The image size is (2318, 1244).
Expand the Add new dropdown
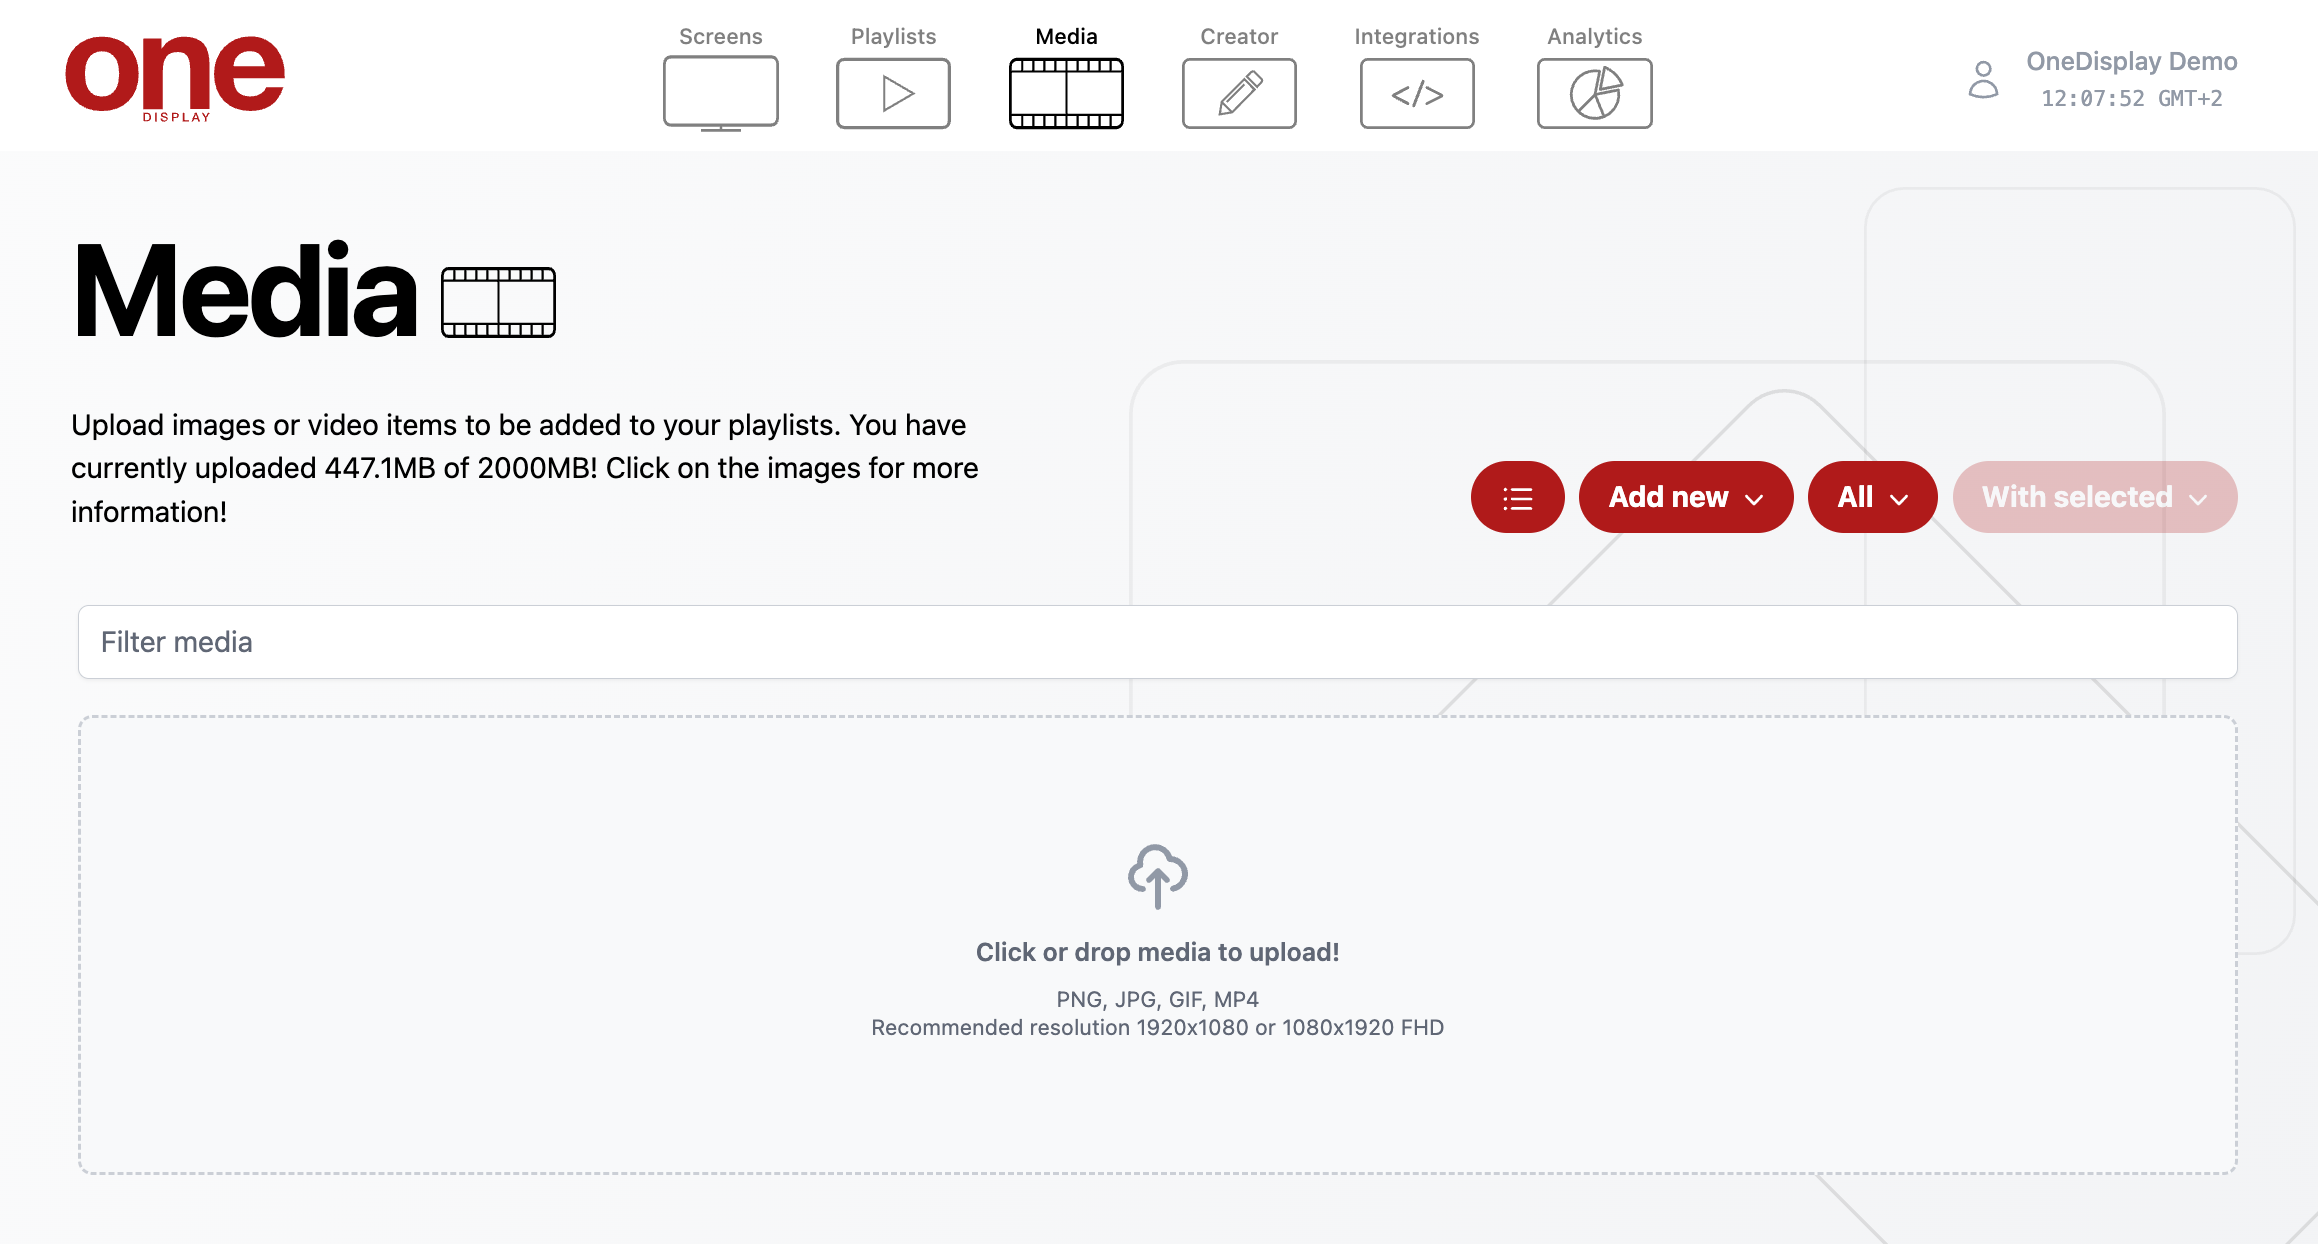pyautogui.click(x=1685, y=497)
